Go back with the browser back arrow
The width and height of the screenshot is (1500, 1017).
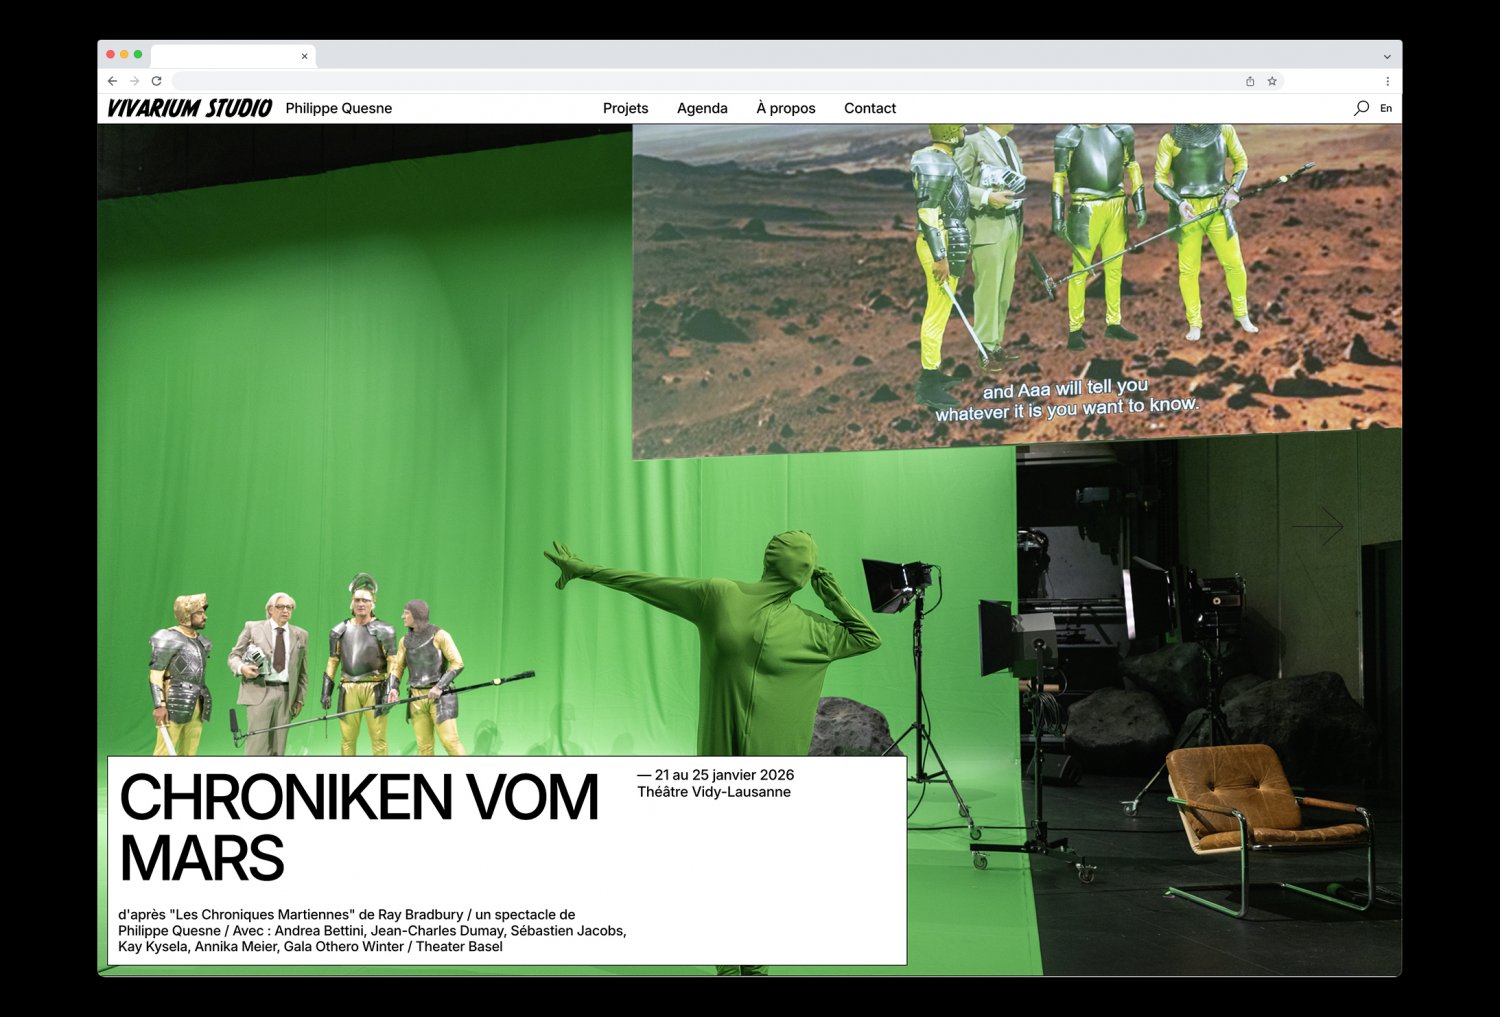point(112,81)
